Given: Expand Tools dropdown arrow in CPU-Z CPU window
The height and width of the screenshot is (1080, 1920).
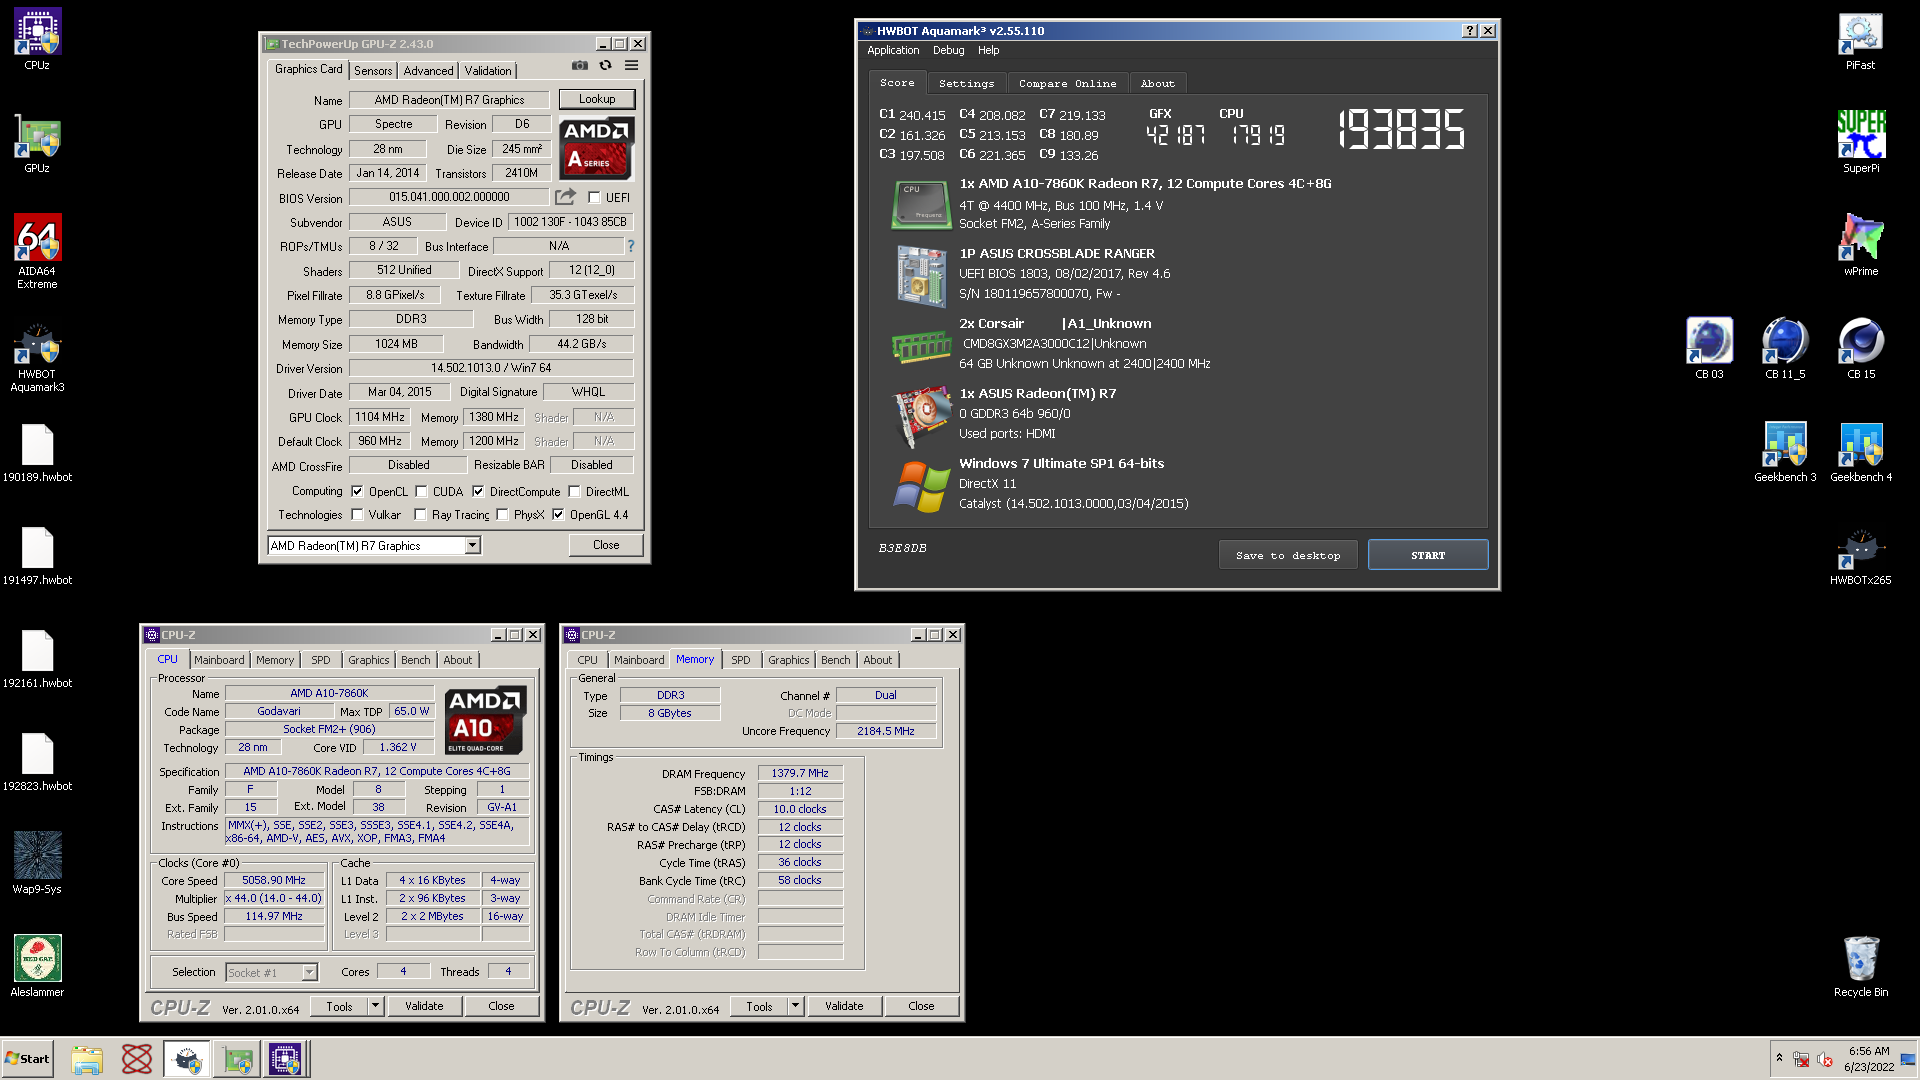Looking at the screenshot, I should pos(376,1006).
